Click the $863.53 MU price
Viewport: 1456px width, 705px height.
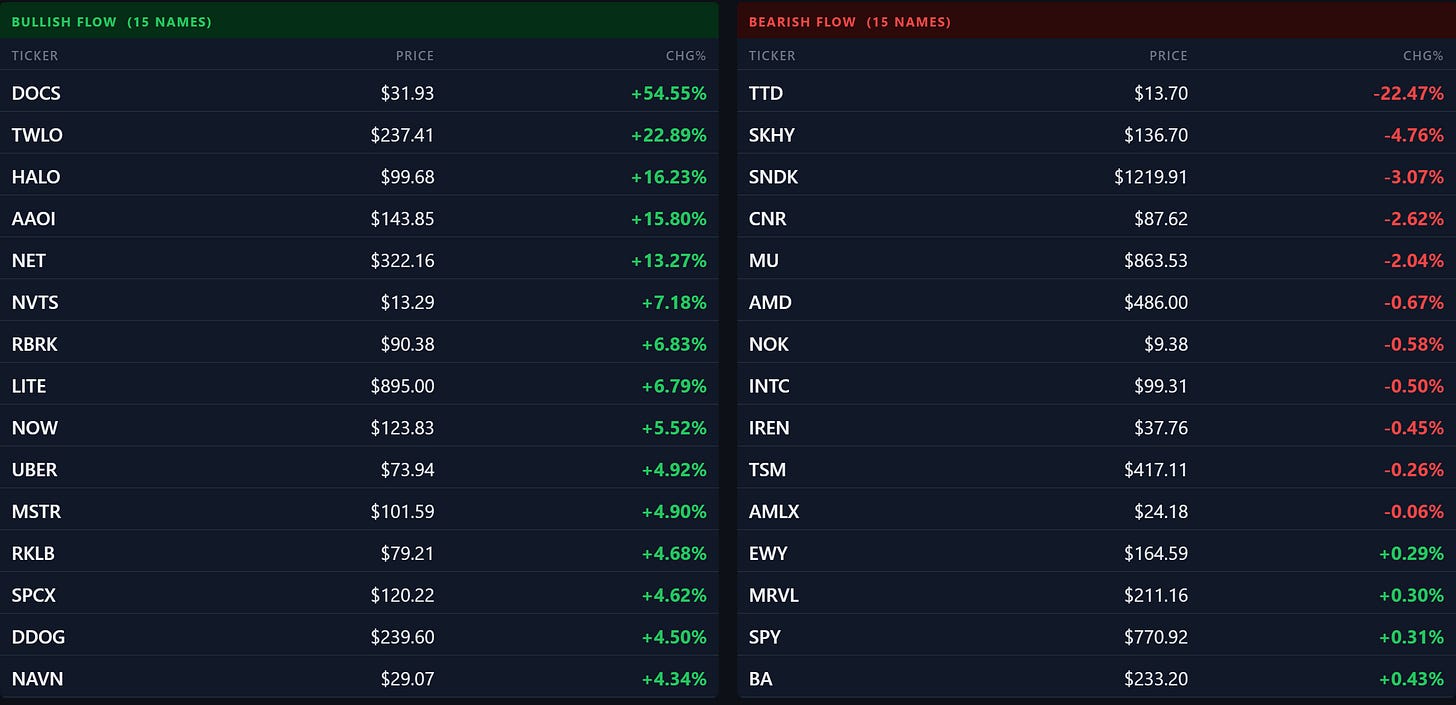point(1156,261)
